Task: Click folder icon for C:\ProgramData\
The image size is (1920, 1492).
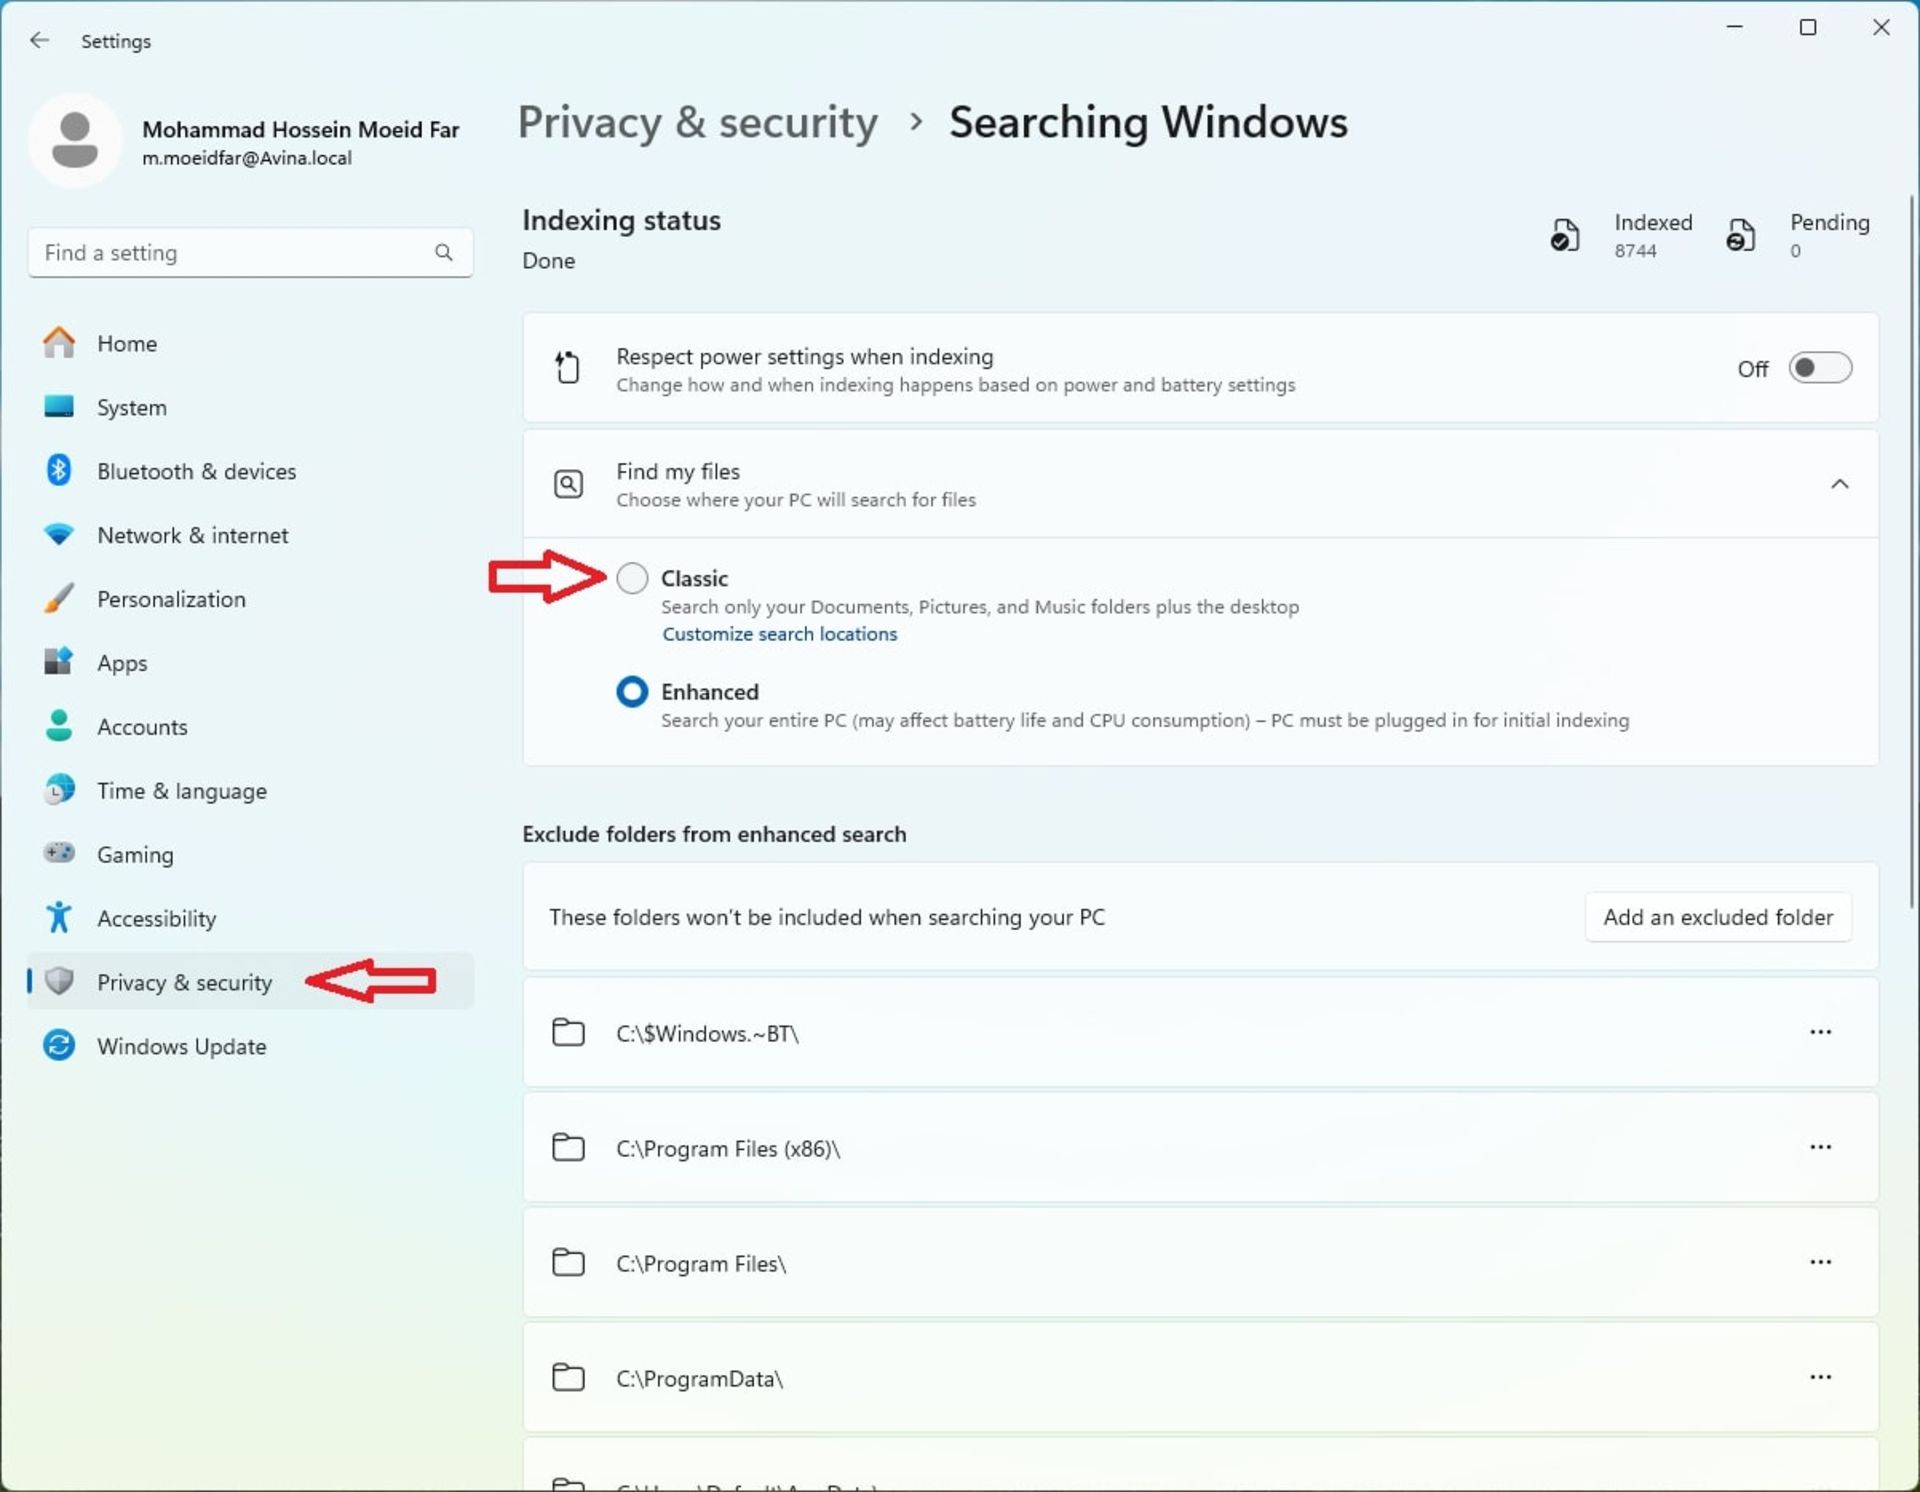Action: coord(568,1377)
